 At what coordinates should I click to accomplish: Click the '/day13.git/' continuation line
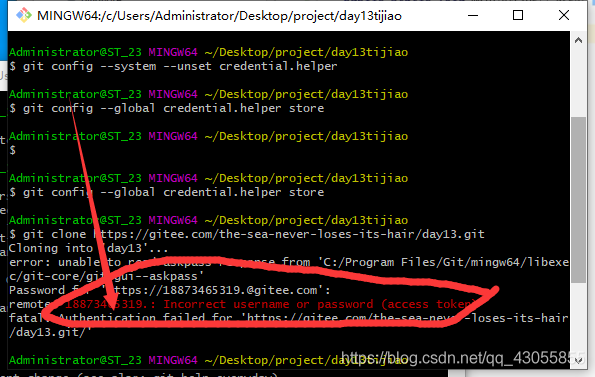50,332
